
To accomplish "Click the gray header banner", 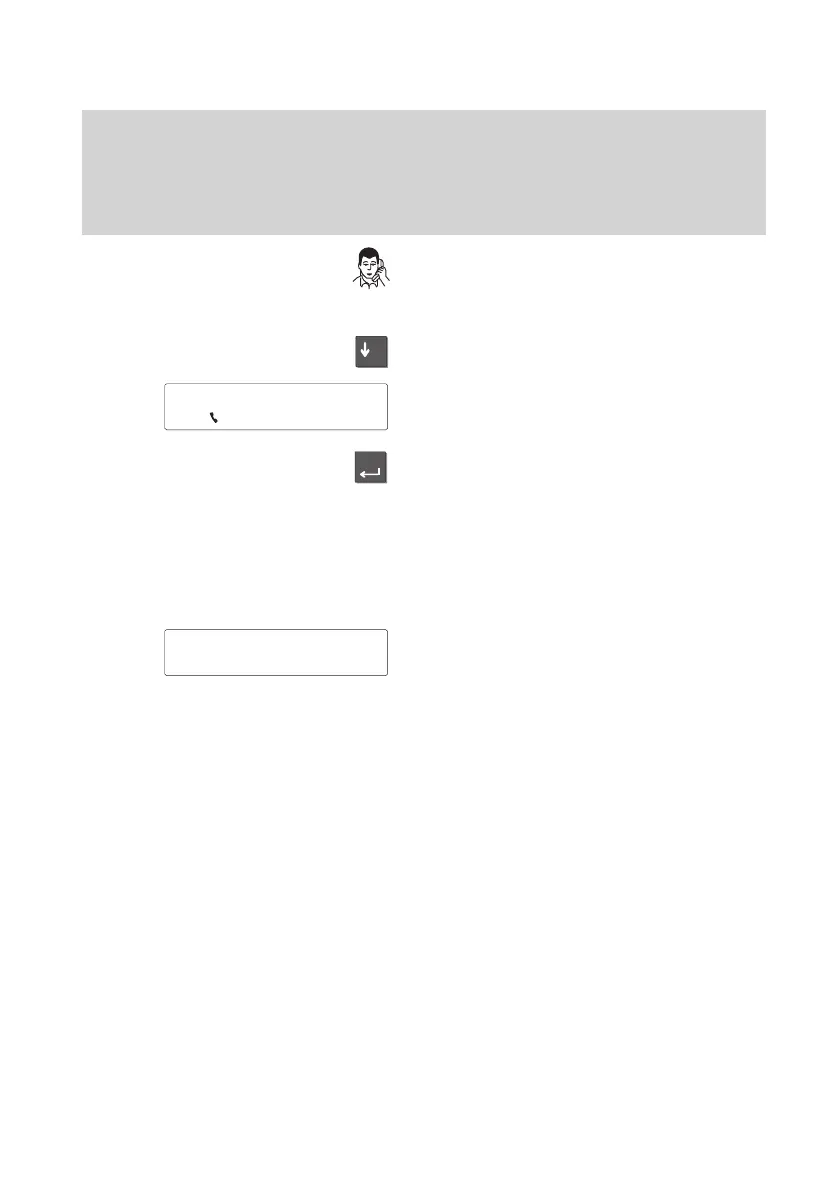I will [x=424, y=172].
